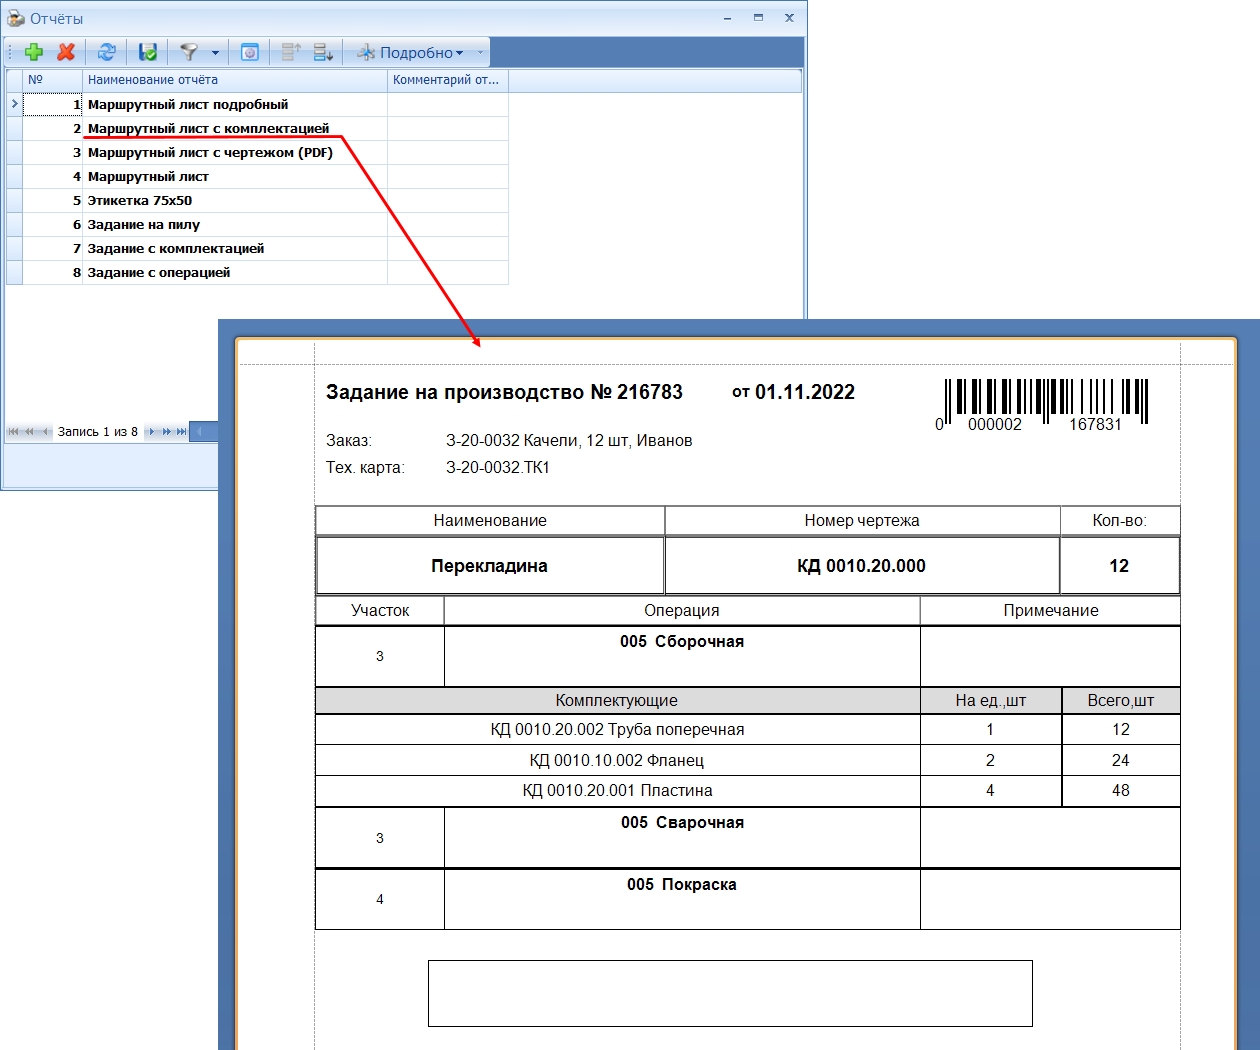Viewport: 1260px width, 1050px height.
Task: Click the Перекладина cell in the report preview
Action: tap(490, 566)
